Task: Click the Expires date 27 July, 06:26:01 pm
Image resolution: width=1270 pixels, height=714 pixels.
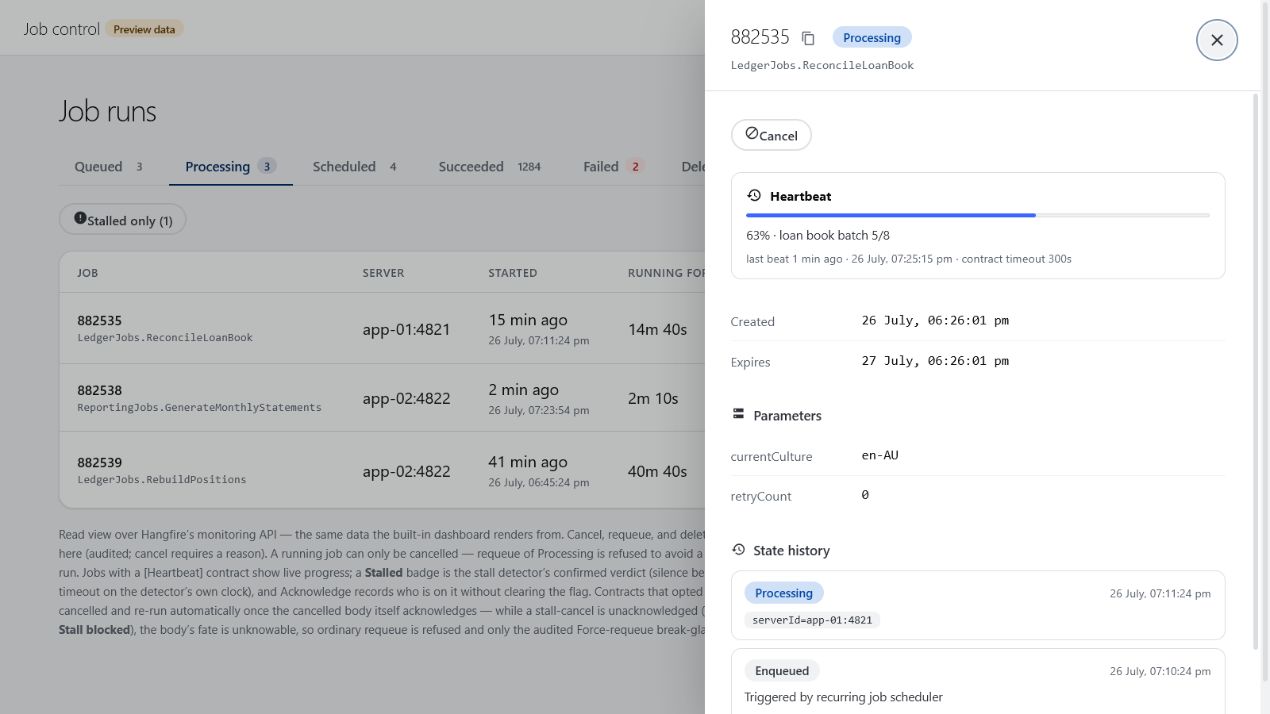Action: pos(935,361)
